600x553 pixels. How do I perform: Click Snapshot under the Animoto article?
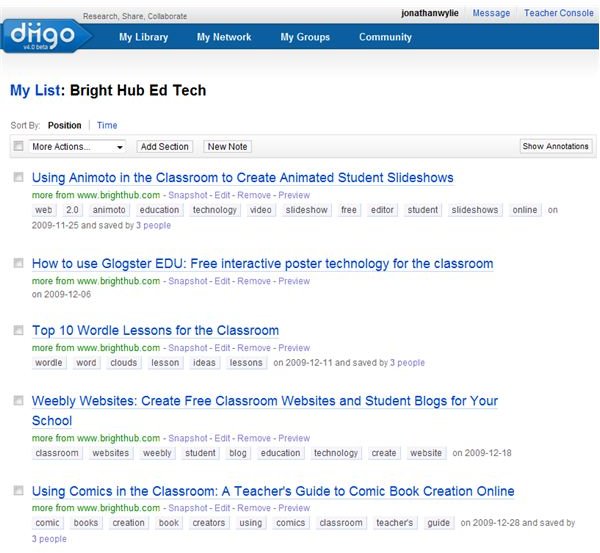pyautogui.click(x=188, y=195)
